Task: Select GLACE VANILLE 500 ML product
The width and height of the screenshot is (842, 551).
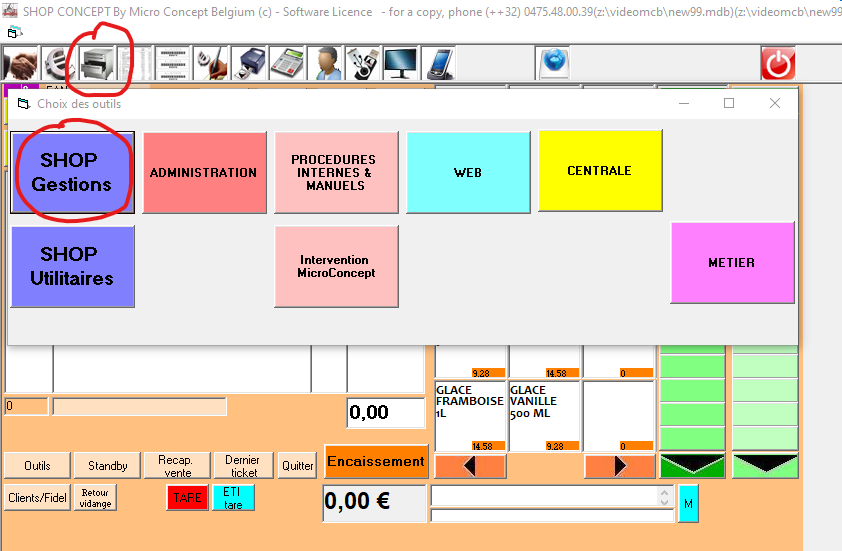Action: [x=545, y=416]
